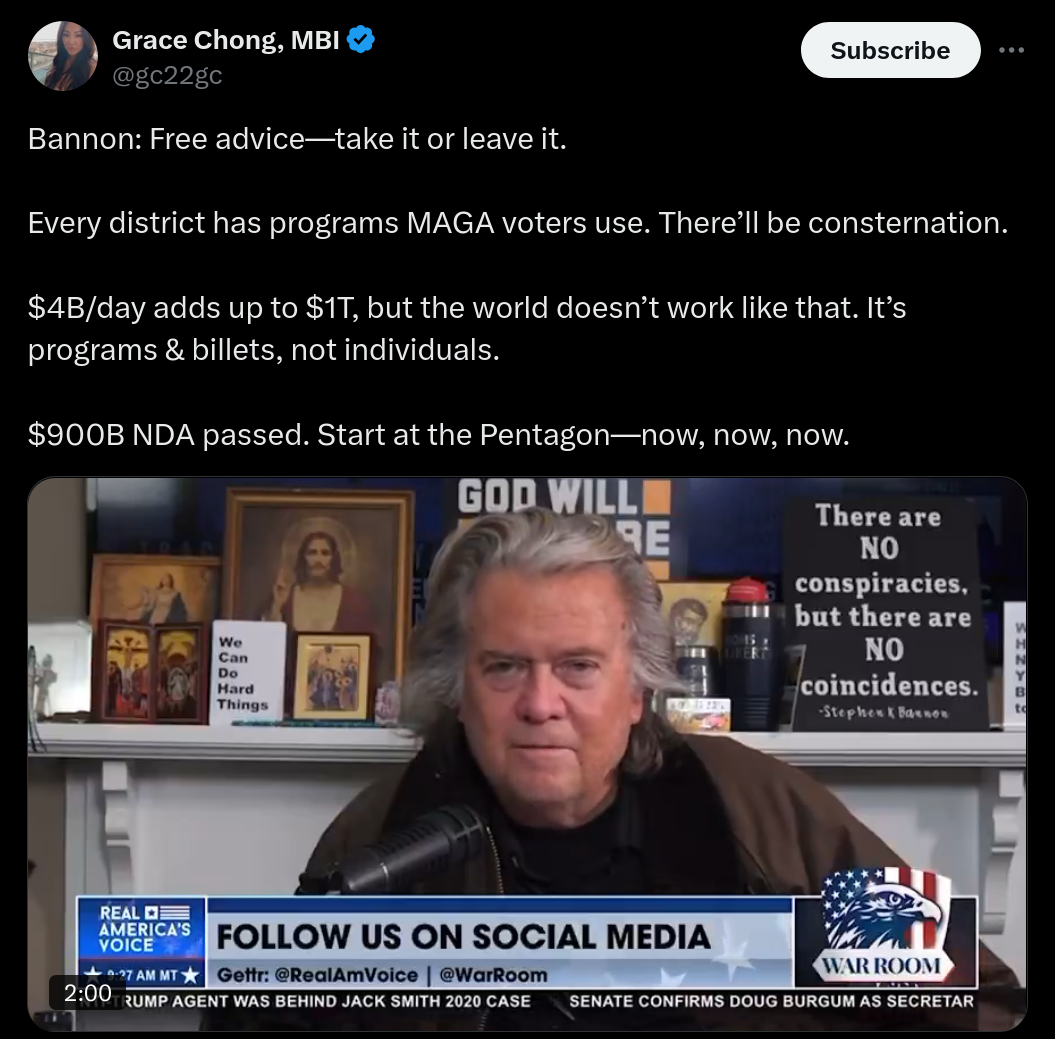
Task: Open Grace Chong's profile avatar
Action: click(63, 56)
